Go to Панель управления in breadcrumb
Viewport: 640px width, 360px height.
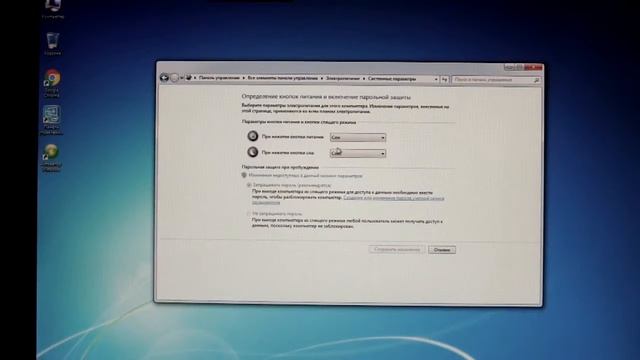click(x=219, y=78)
